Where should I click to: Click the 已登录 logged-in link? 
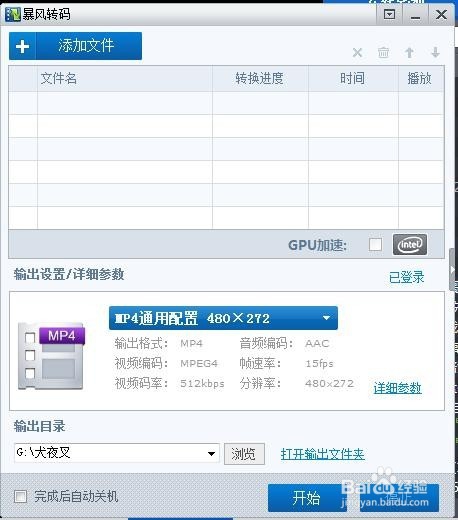406,277
